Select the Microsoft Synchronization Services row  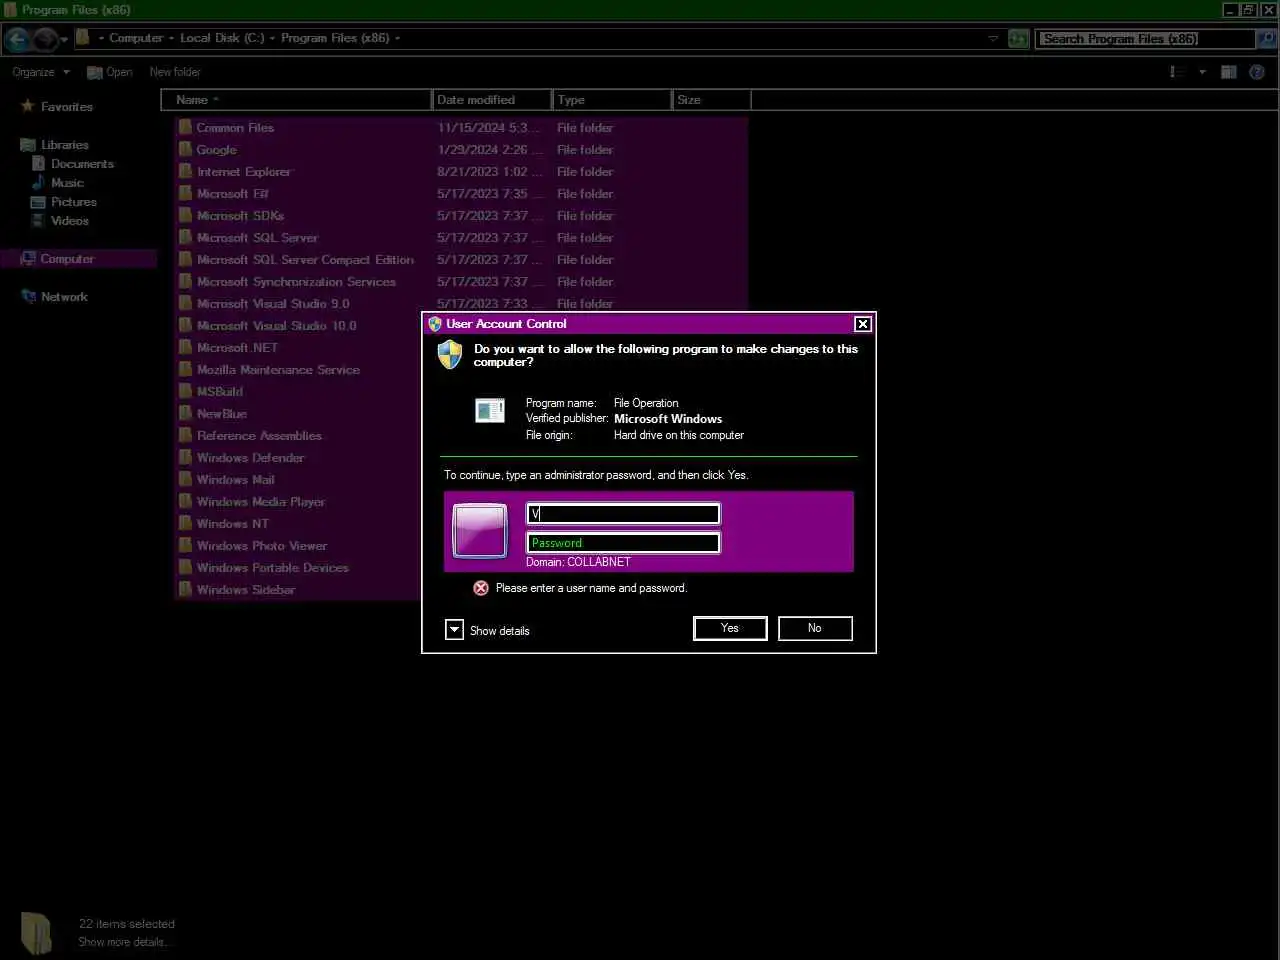461,282
